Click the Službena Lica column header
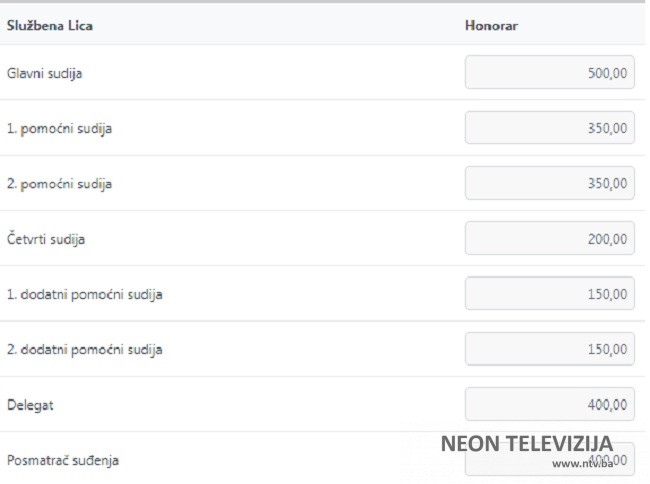The image size is (650, 484). [50, 25]
